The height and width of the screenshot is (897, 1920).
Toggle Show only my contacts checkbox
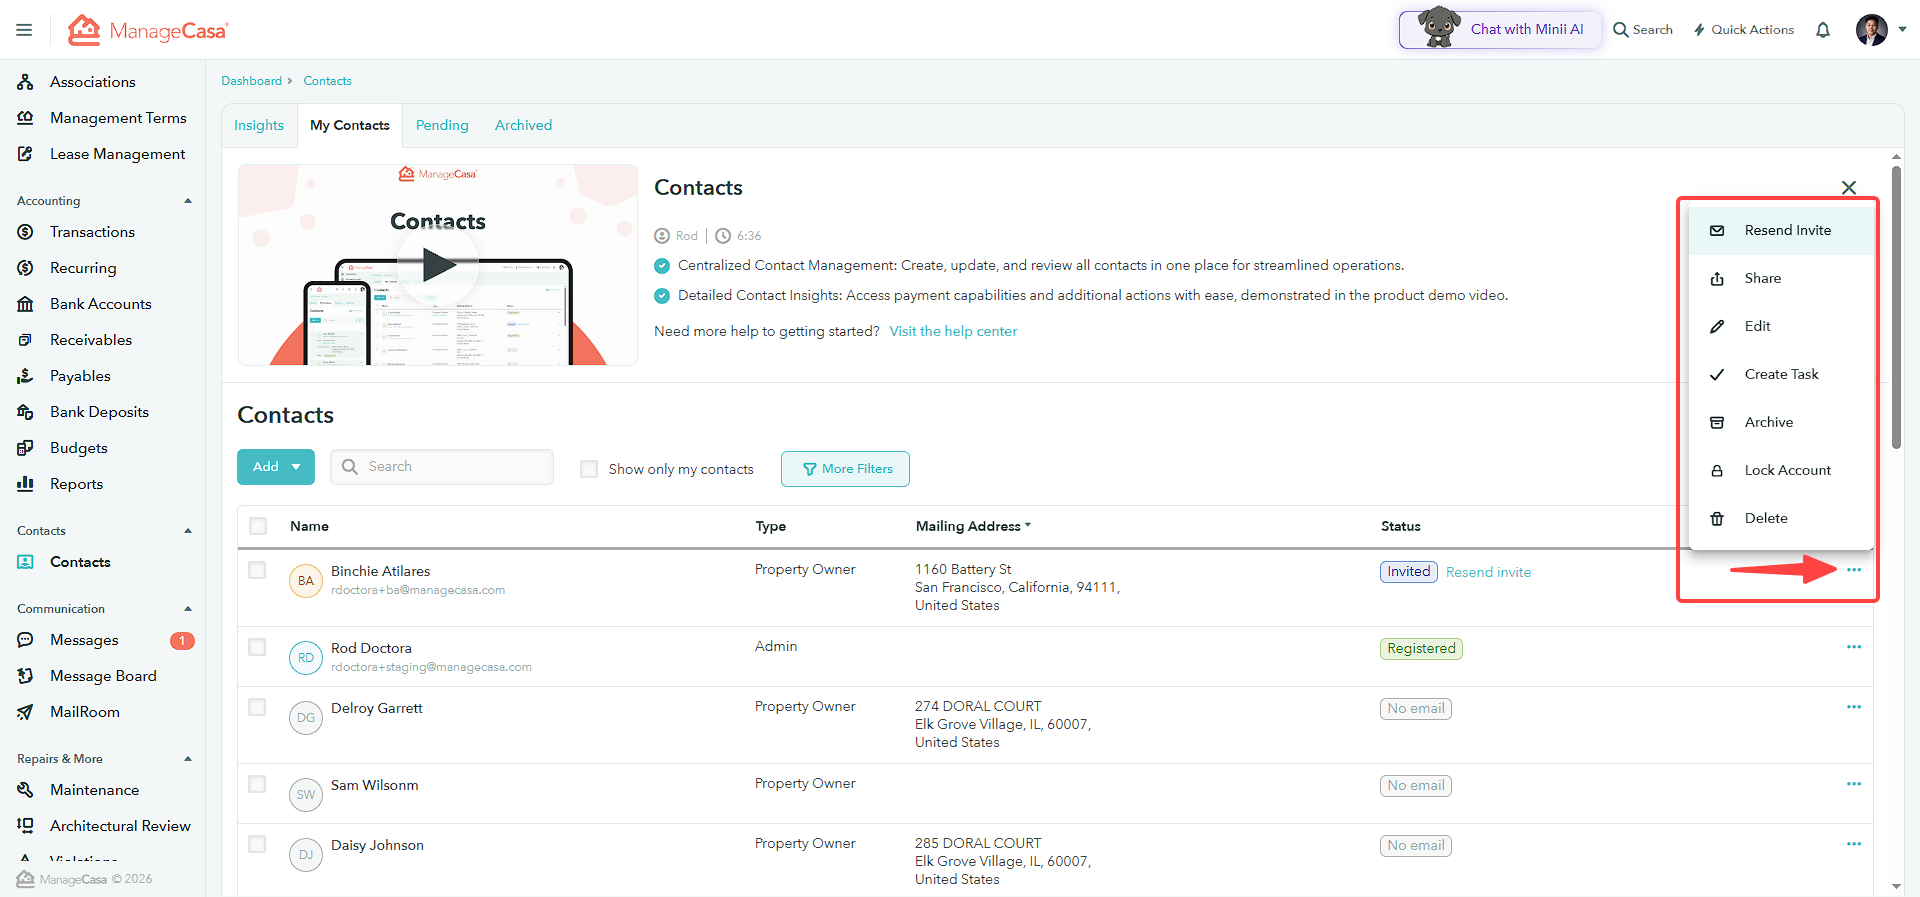click(589, 469)
